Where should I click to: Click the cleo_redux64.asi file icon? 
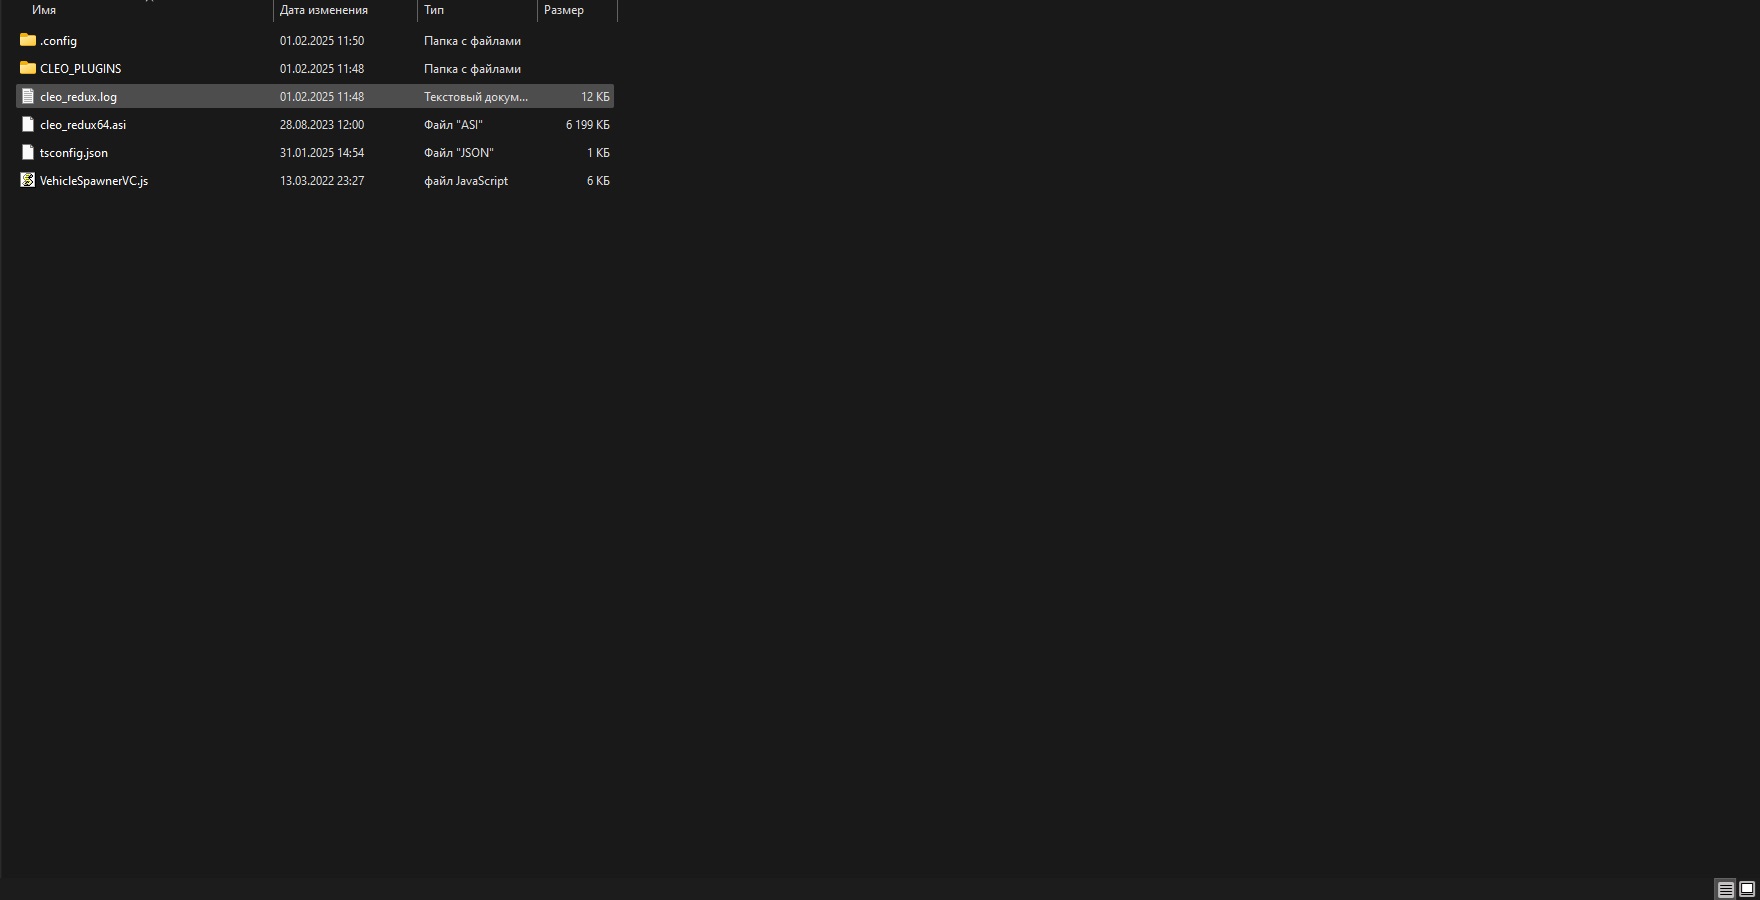[28, 124]
